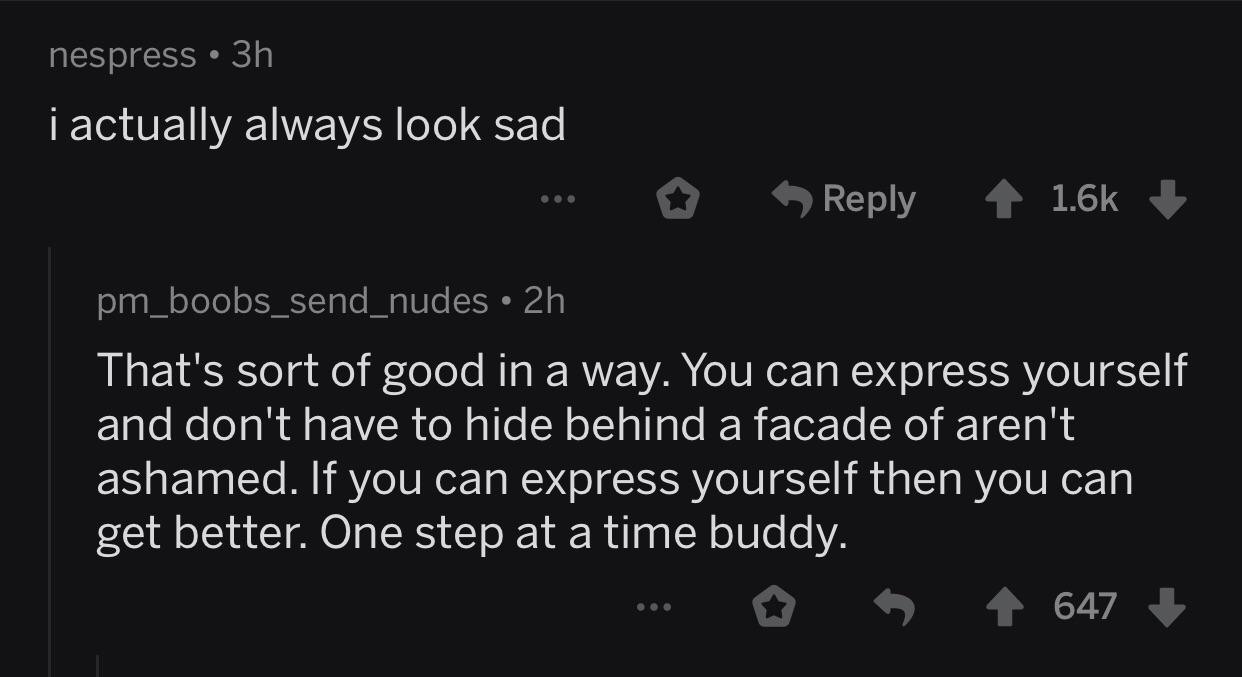Tap the 3h timestamp on nespress's comment

[251, 55]
